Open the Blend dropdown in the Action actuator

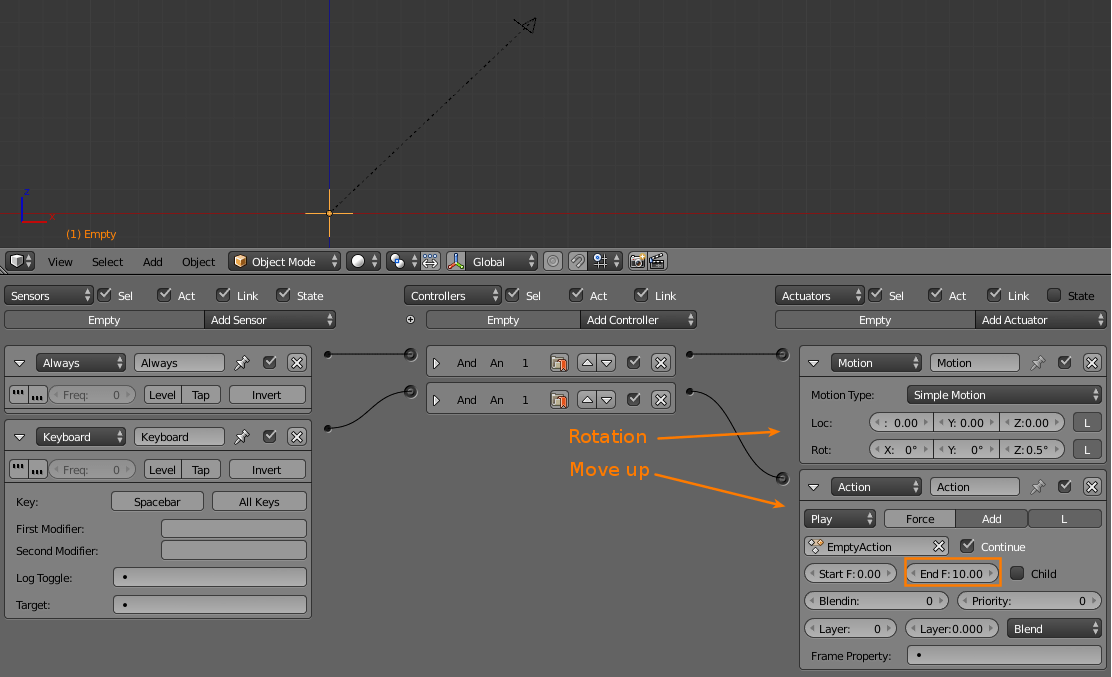pos(1055,628)
